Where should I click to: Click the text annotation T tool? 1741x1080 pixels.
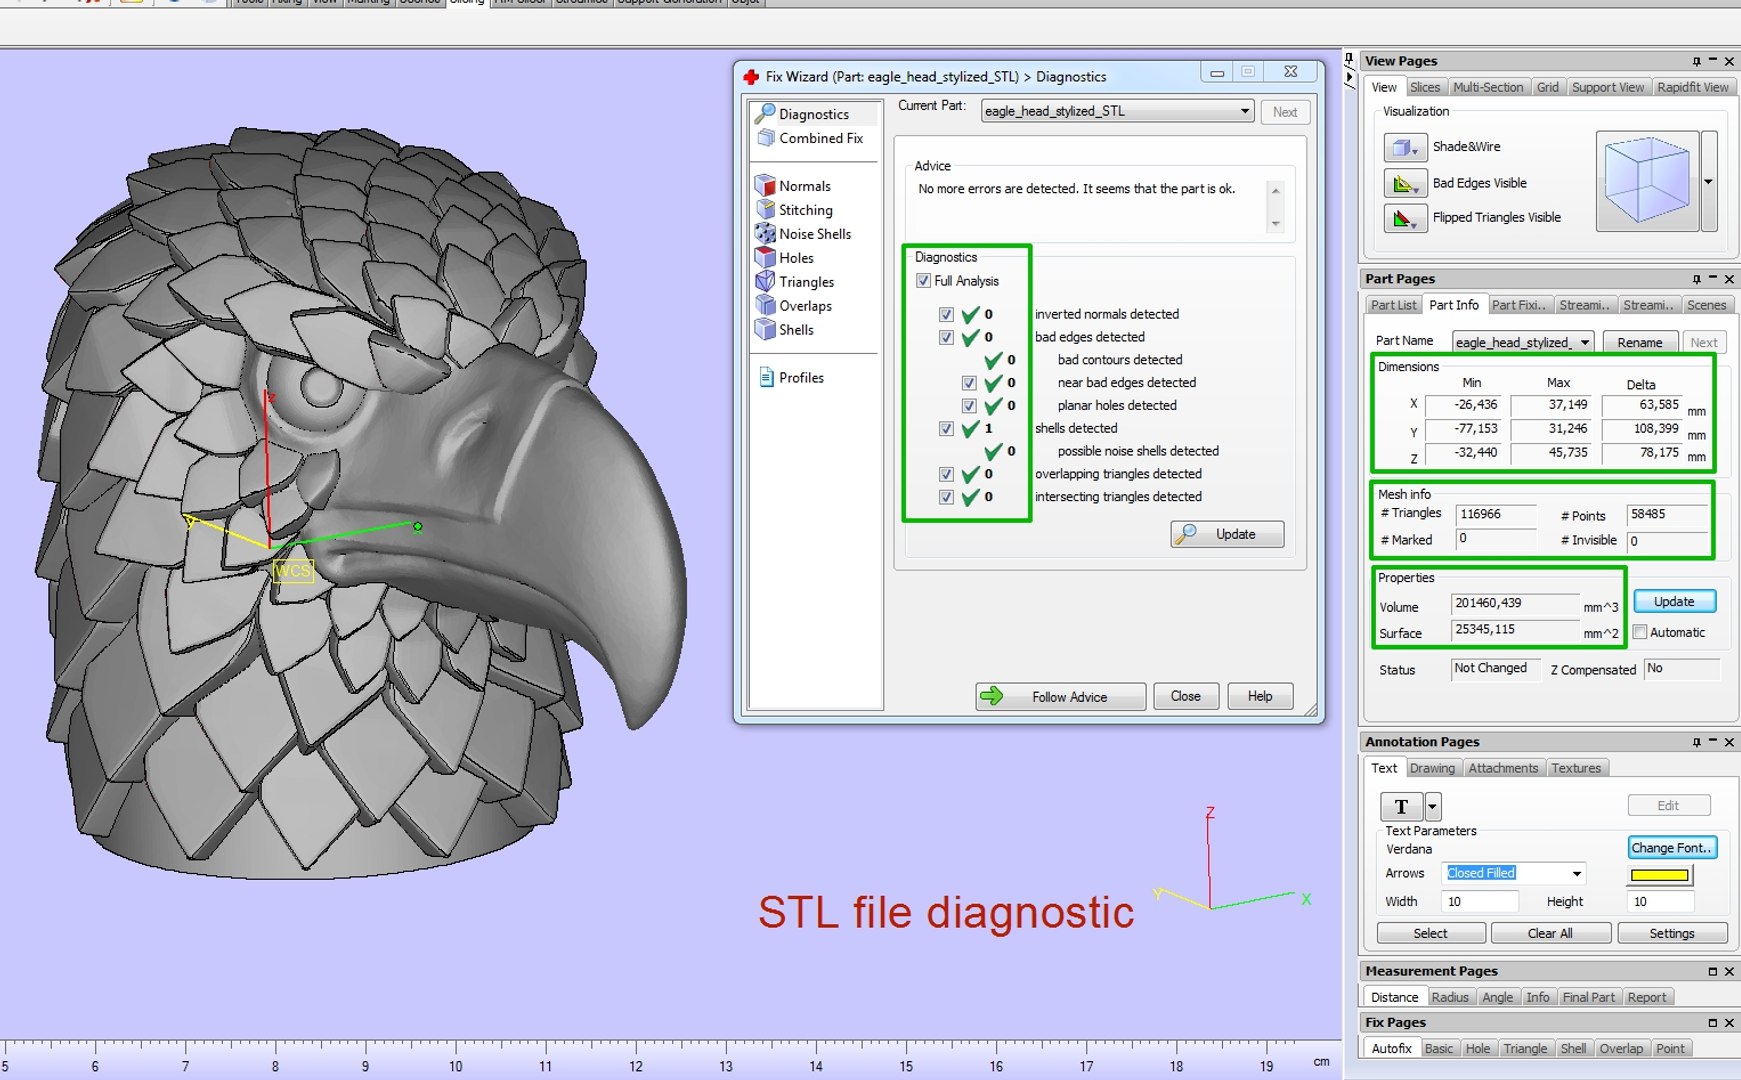click(1401, 806)
